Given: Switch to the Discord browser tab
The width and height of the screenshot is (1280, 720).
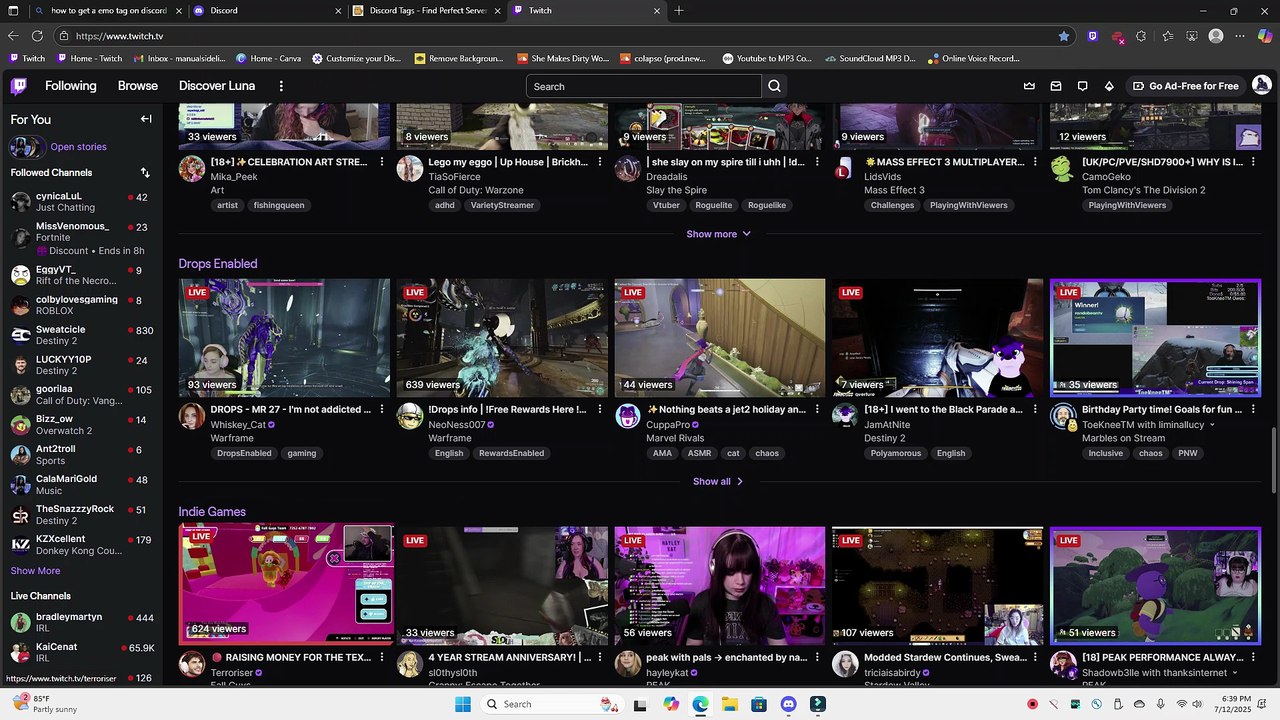Looking at the screenshot, I should [265, 10].
